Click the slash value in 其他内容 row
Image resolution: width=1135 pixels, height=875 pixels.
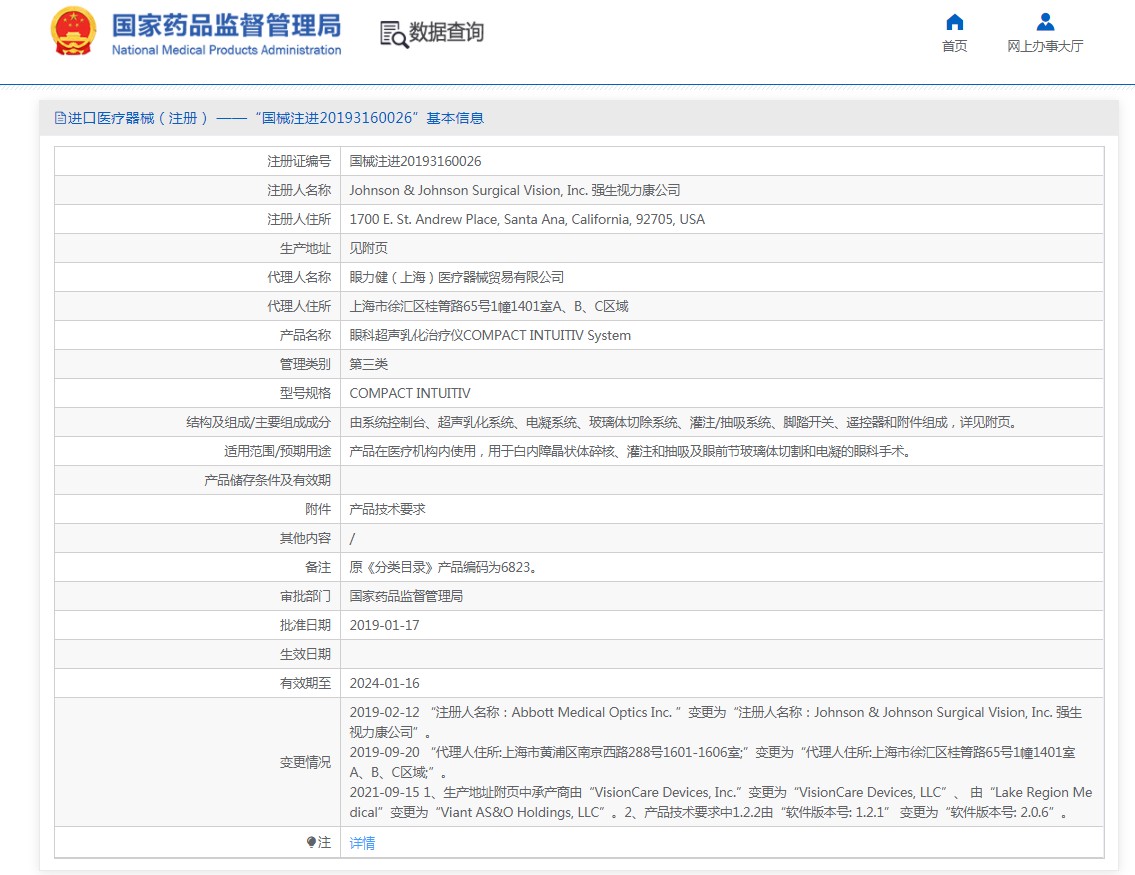pyautogui.click(x=353, y=538)
